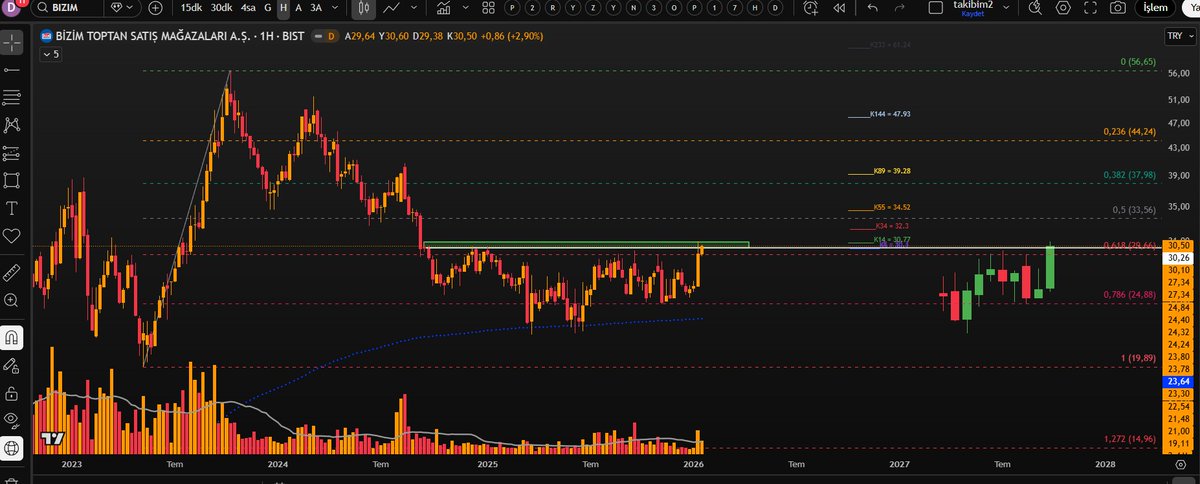The height and width of the screenshot is (484, 1200).
Task: Choose candlestick chart type
Action: (364, 8)
